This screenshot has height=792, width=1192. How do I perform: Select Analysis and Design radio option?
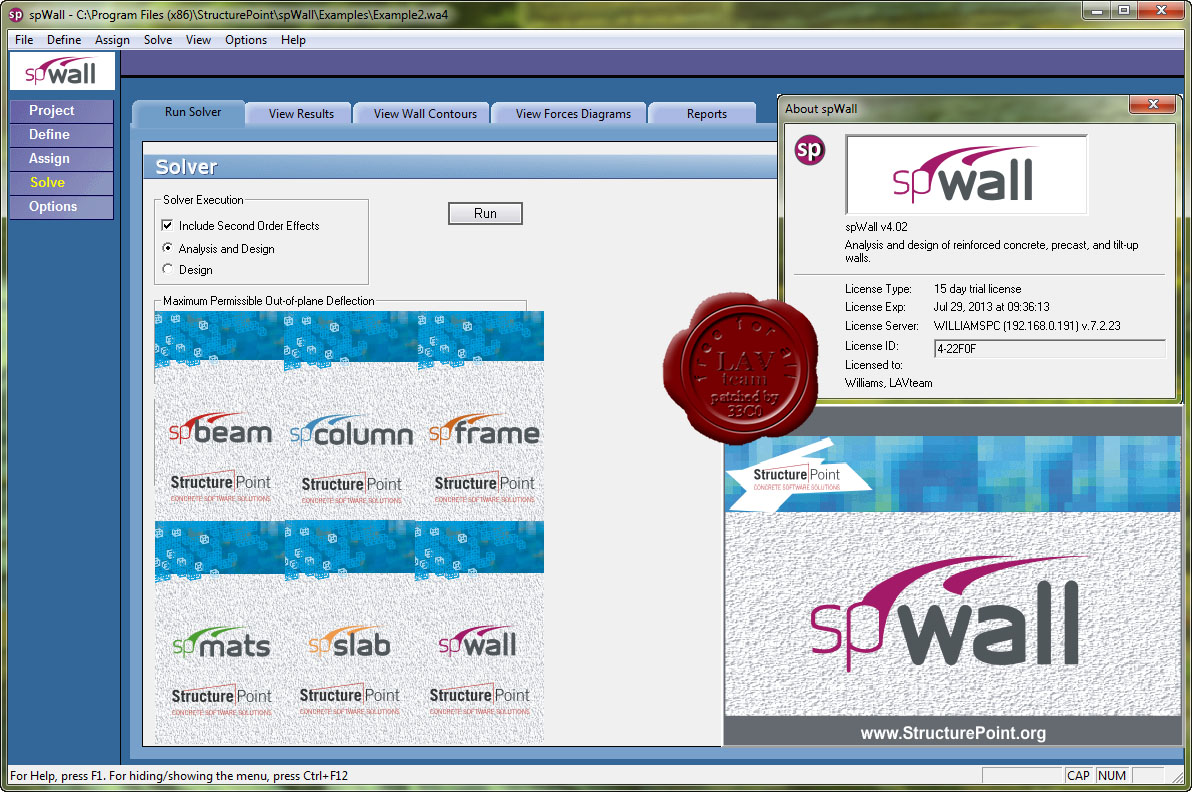pyautogui.click(x=167, y=248)
